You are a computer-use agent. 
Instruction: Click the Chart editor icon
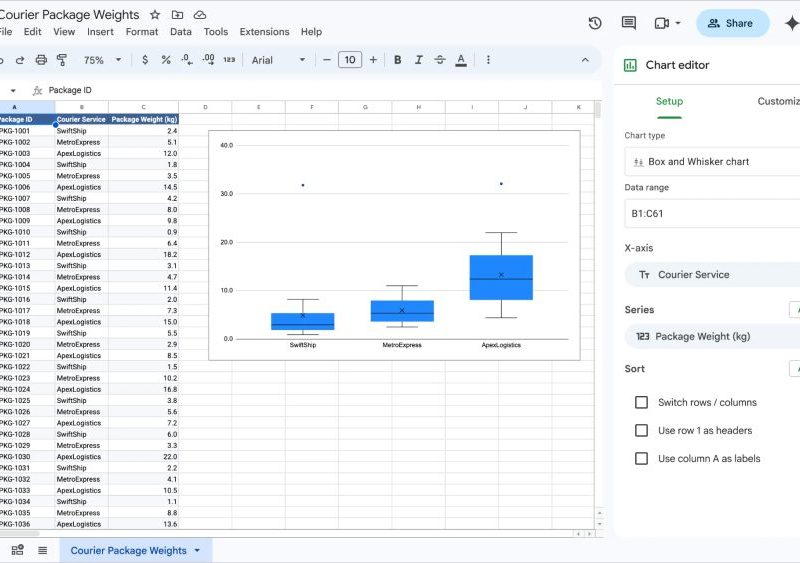pos(630,65)
